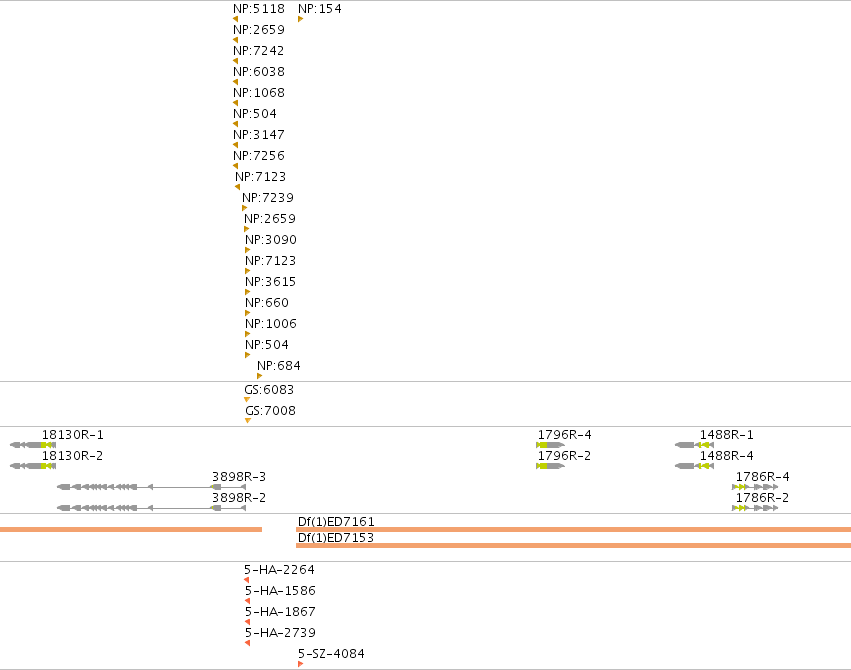851x670 pixels.
Task: Click the 18130R-1 transcript glyph
Action: coord(33,445)
